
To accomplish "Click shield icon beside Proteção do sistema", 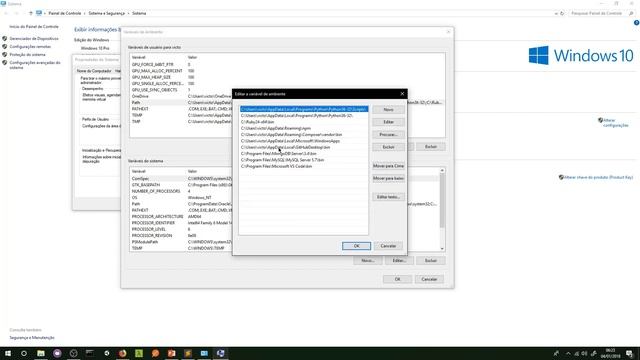I will point(4,54).
